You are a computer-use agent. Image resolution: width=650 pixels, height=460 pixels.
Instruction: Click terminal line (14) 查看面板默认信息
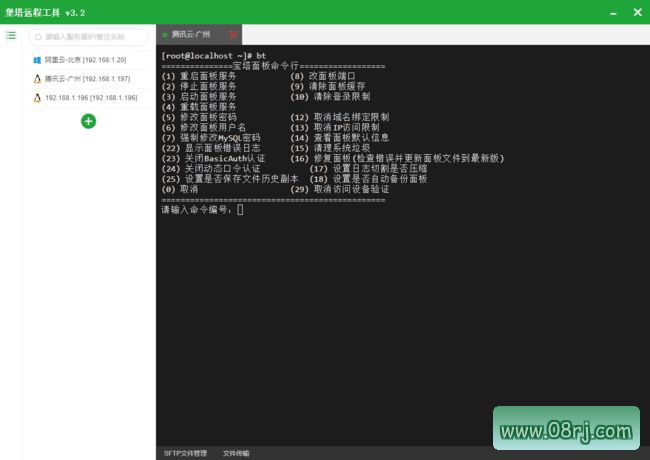pyautogui.click(x=340, y=138)
